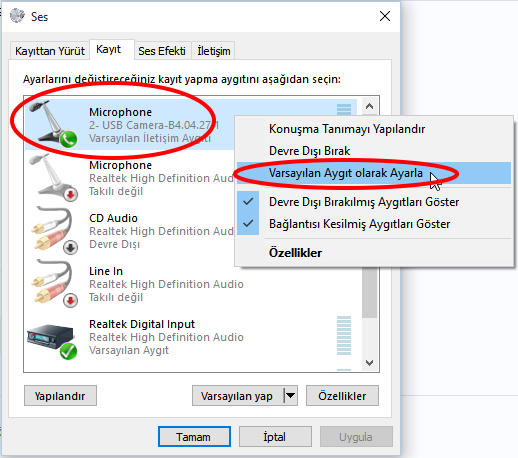This screenshot has height=458, width=518.
Task: Click the Realtek Digital Input level meter
Action: point(344,336)
